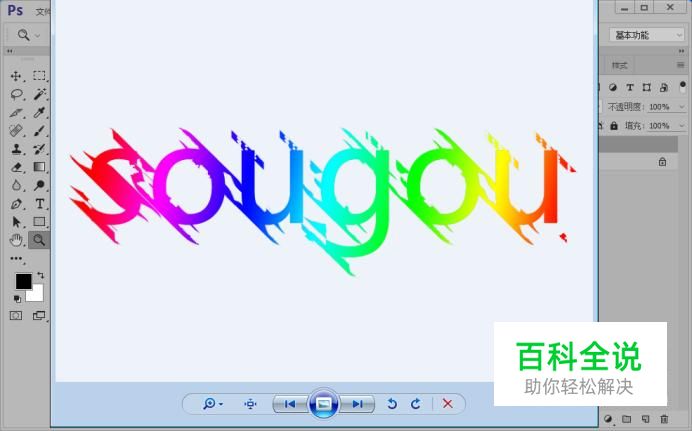This screenshot has height=431, width=692.
Task: Open the extra tools ellipsis menu
Action: pyautogui.click(x=16, y=259)
